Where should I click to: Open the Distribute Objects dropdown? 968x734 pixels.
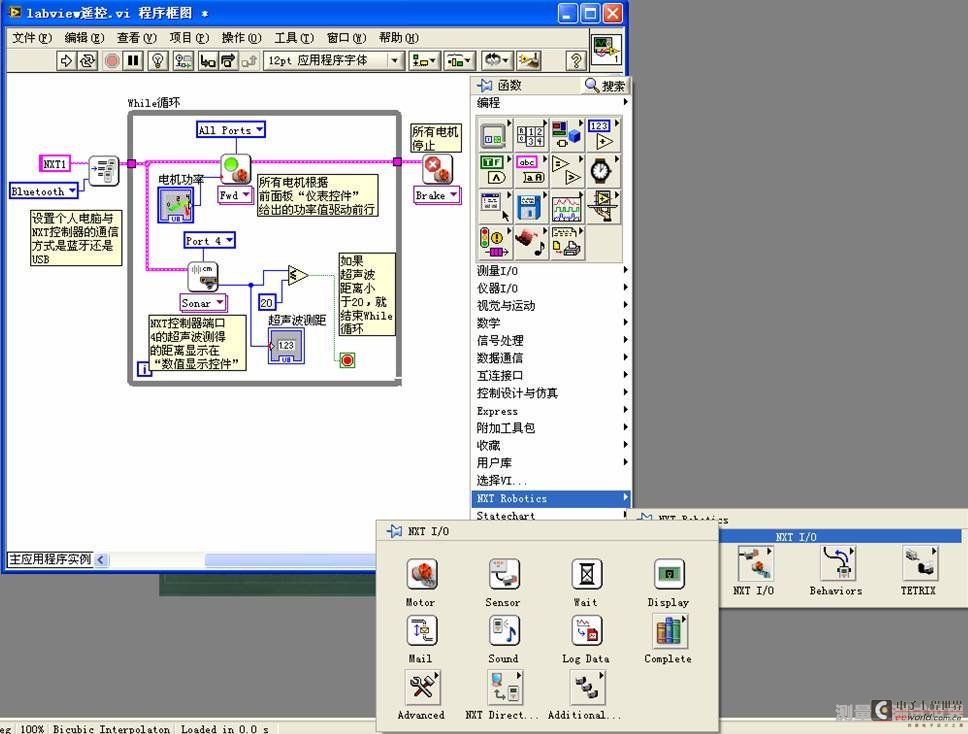459,60
